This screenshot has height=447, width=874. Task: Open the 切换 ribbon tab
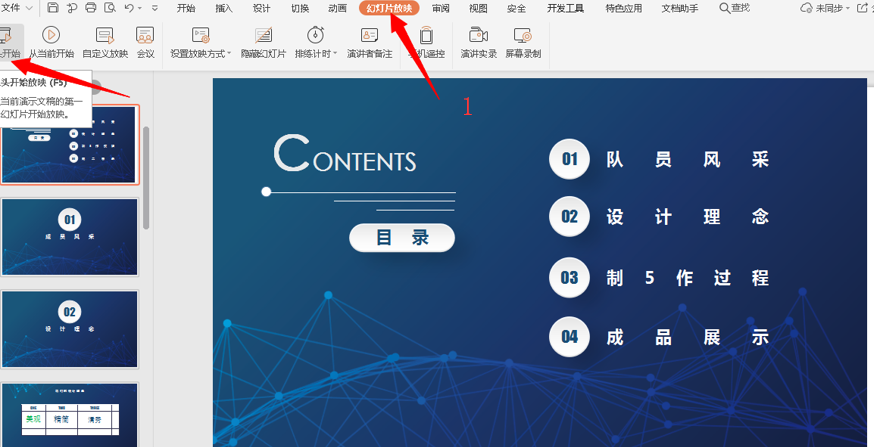[300, 8]
